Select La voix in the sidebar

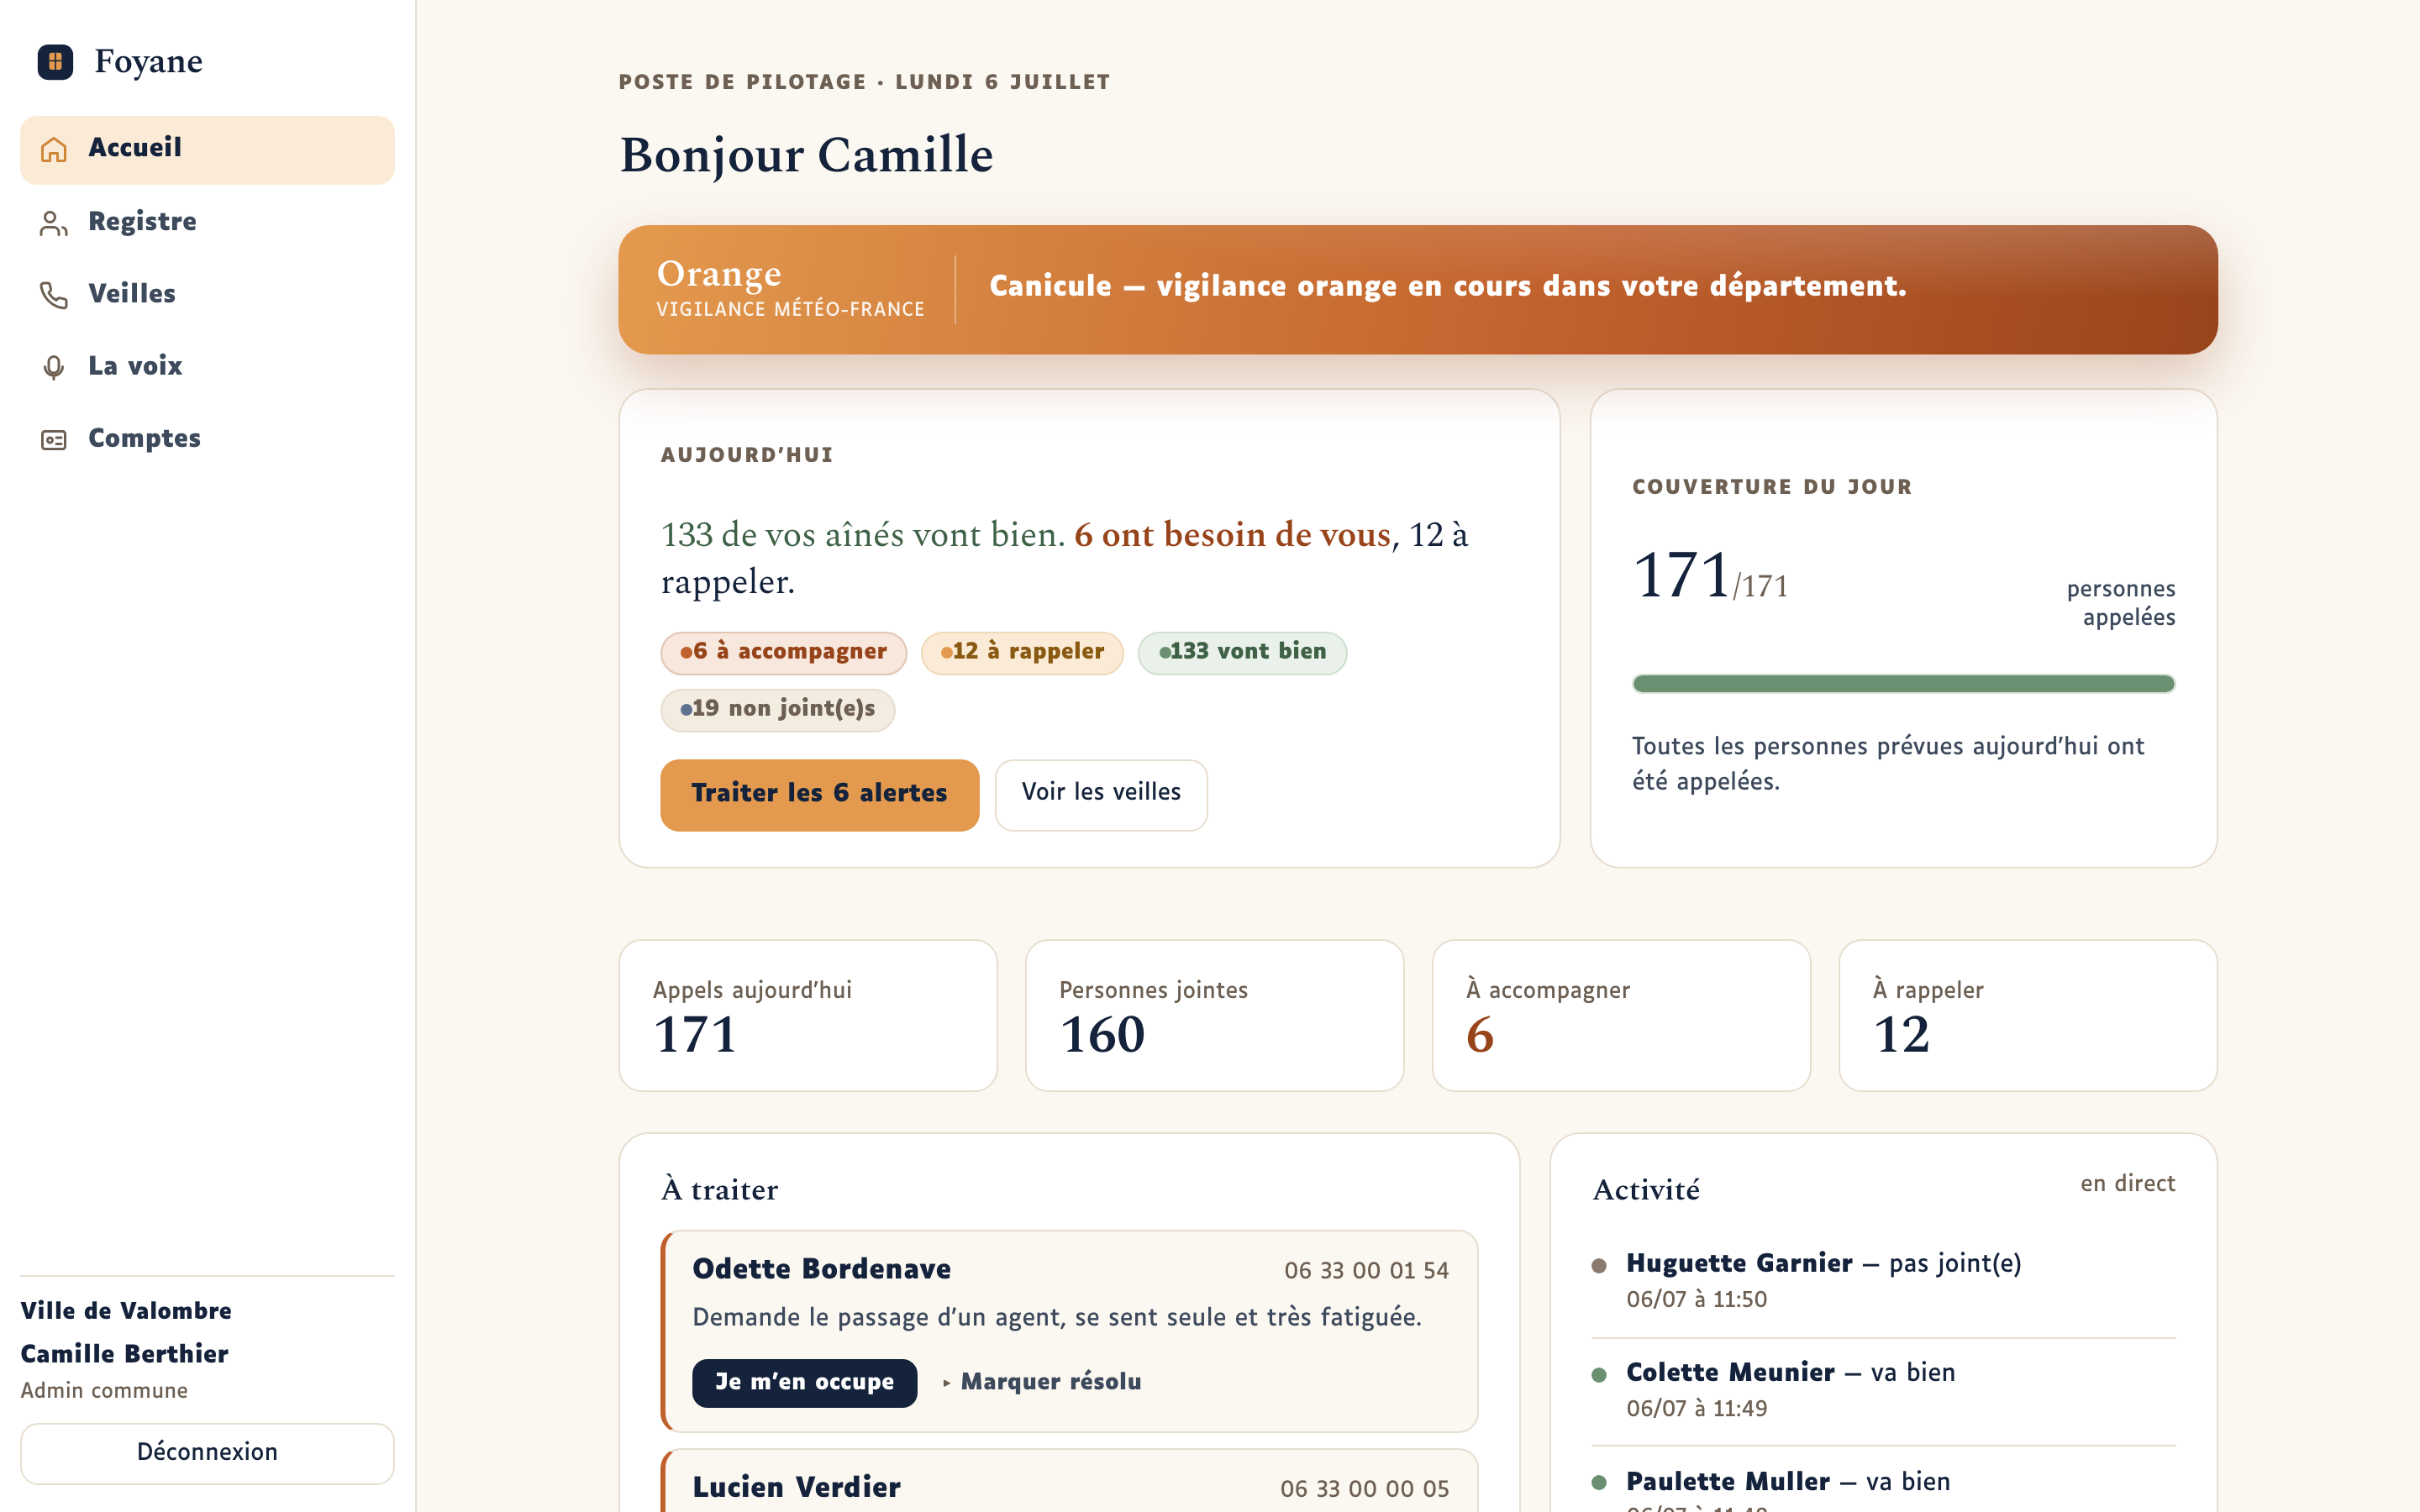point(207,366)
